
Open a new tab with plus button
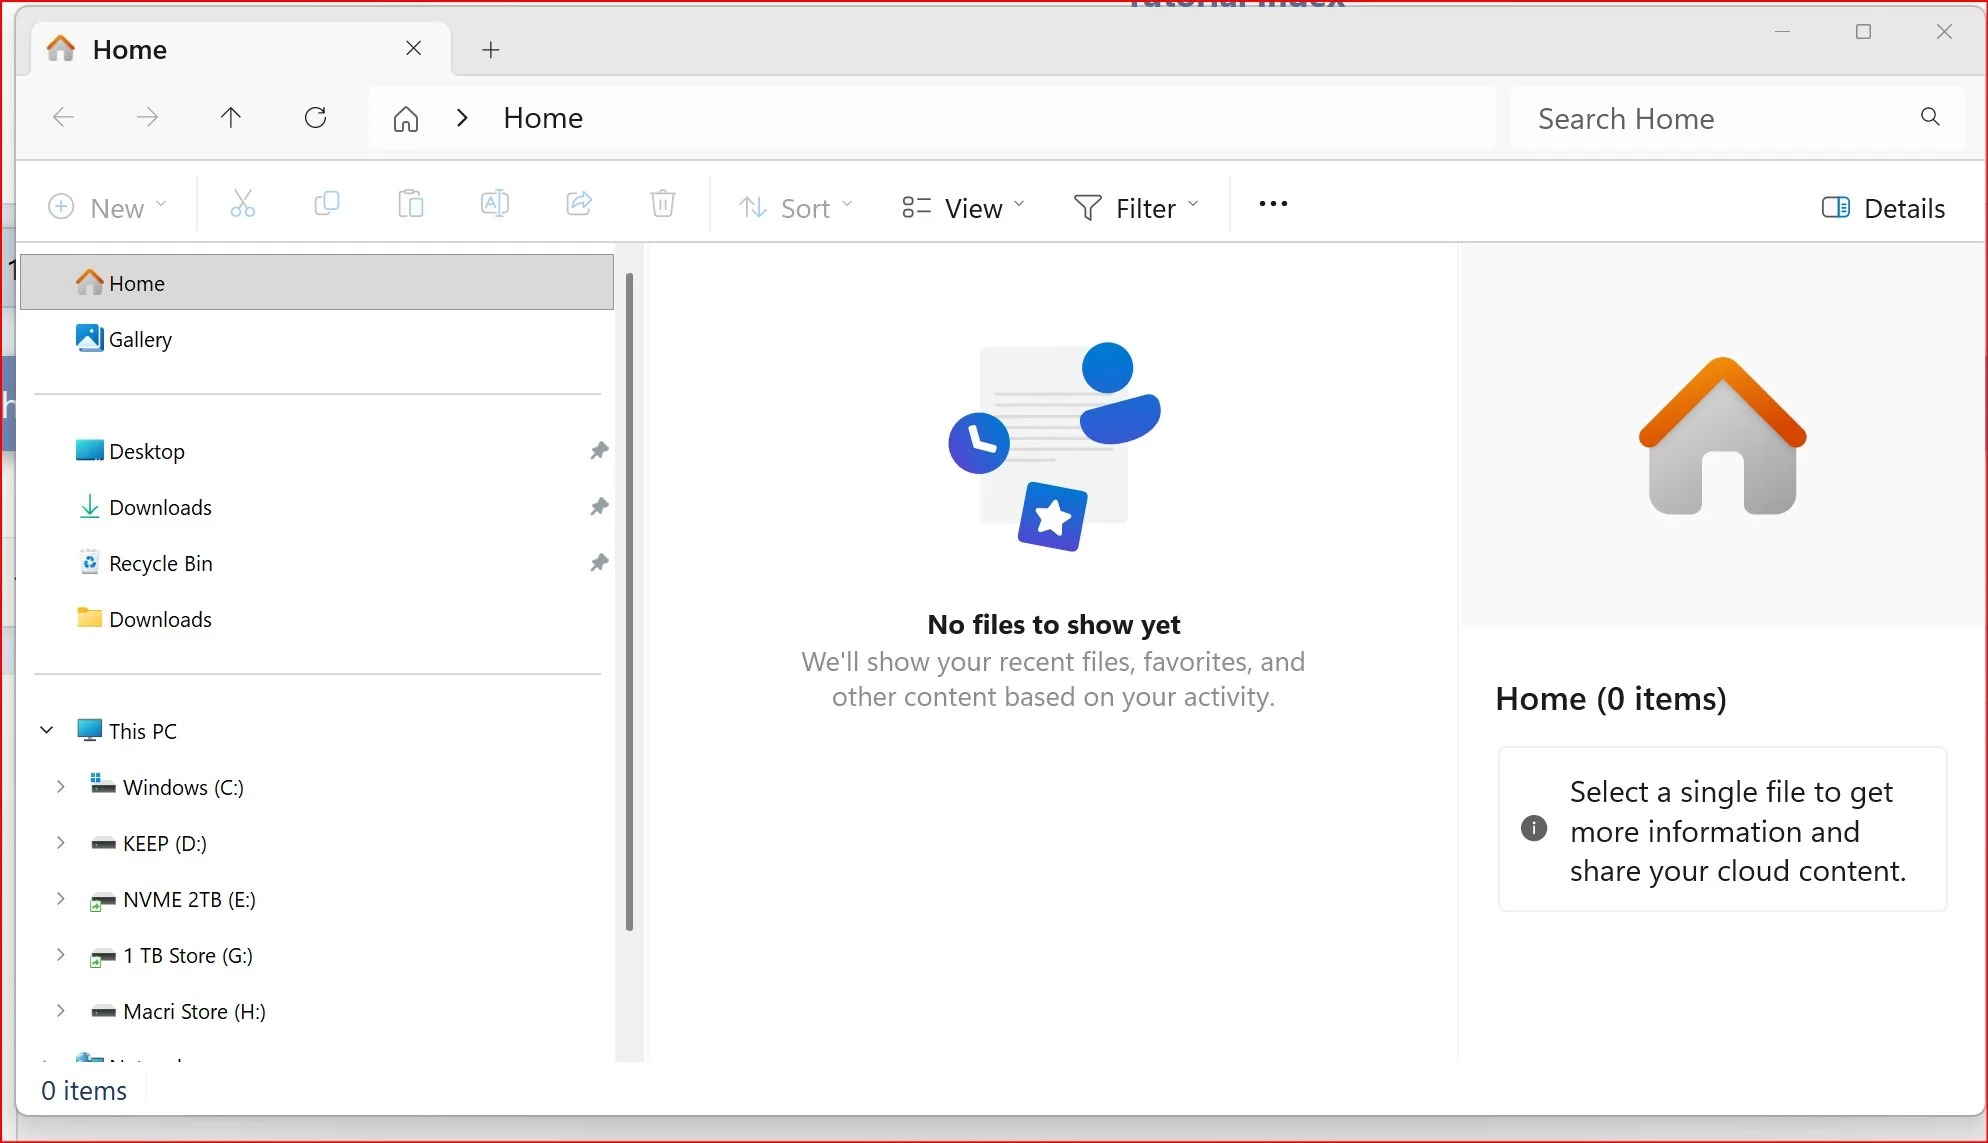(x=491, y=50)
